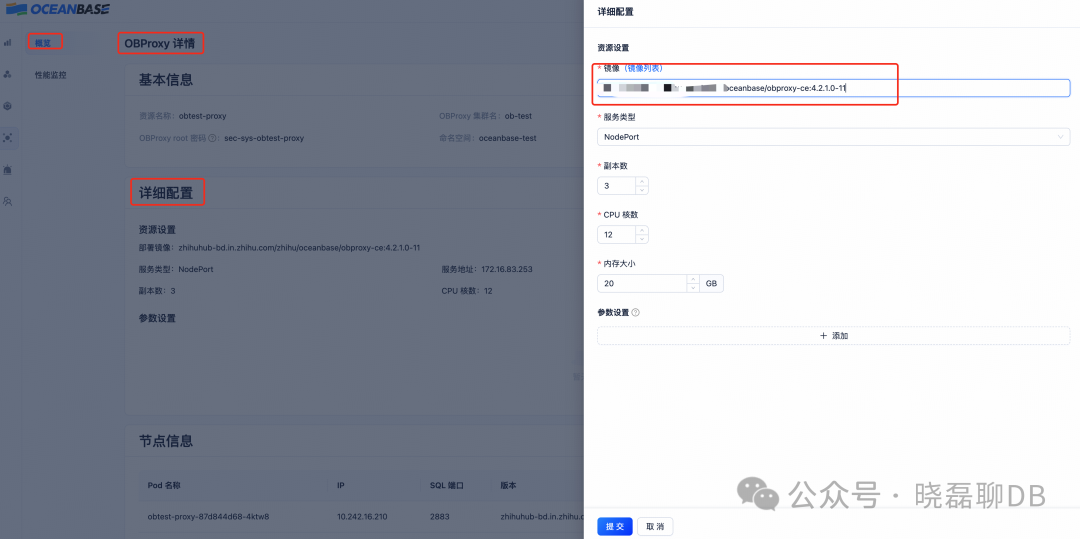
Task: Click the CPU 核数 input showing 12
Action: [616, 235]
